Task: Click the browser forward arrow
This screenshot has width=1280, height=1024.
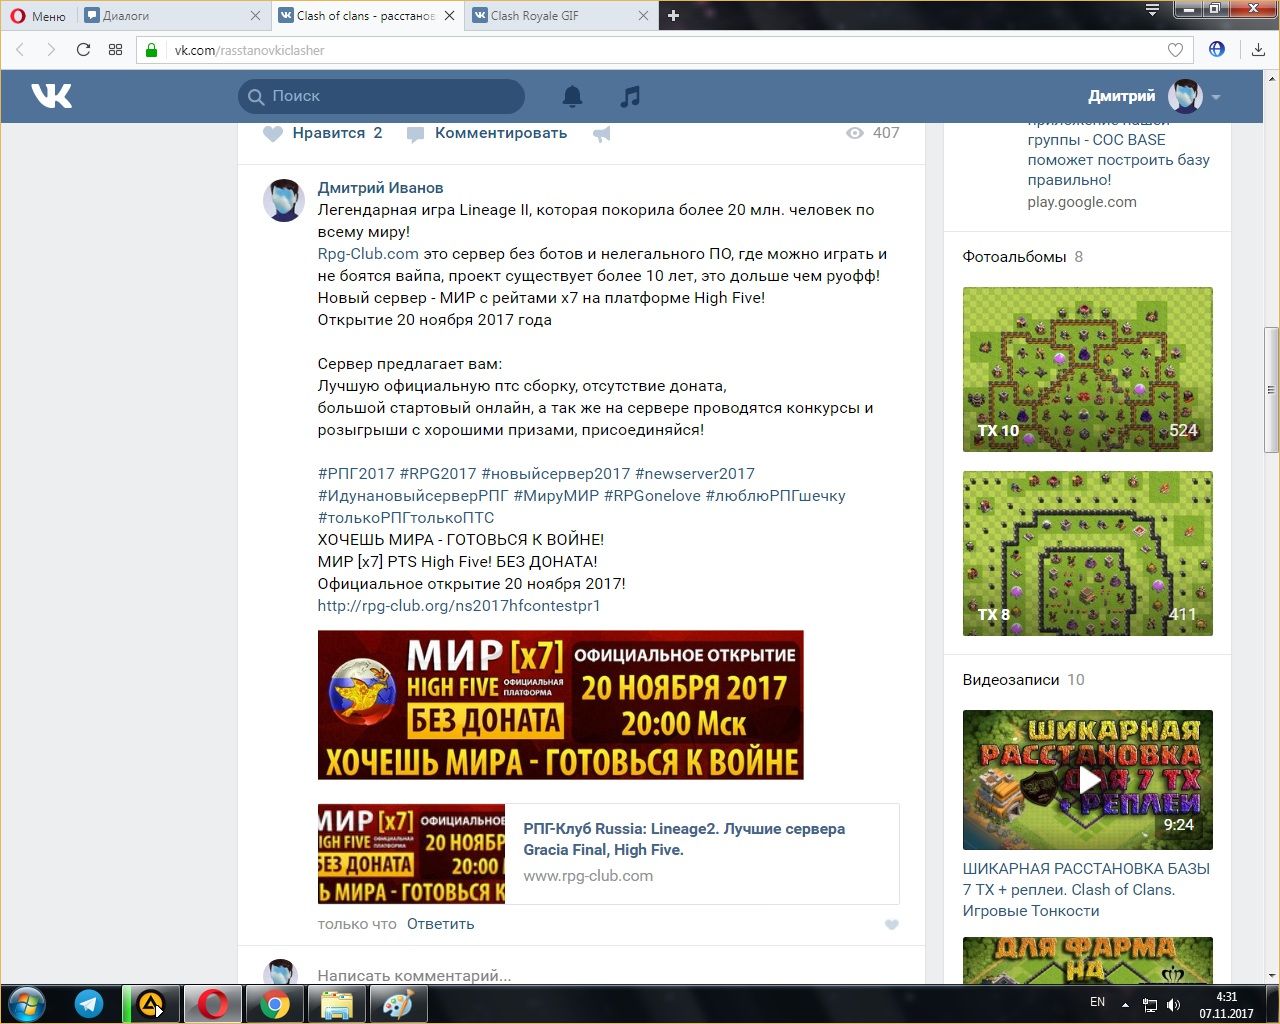Action: tap(51, 50)
